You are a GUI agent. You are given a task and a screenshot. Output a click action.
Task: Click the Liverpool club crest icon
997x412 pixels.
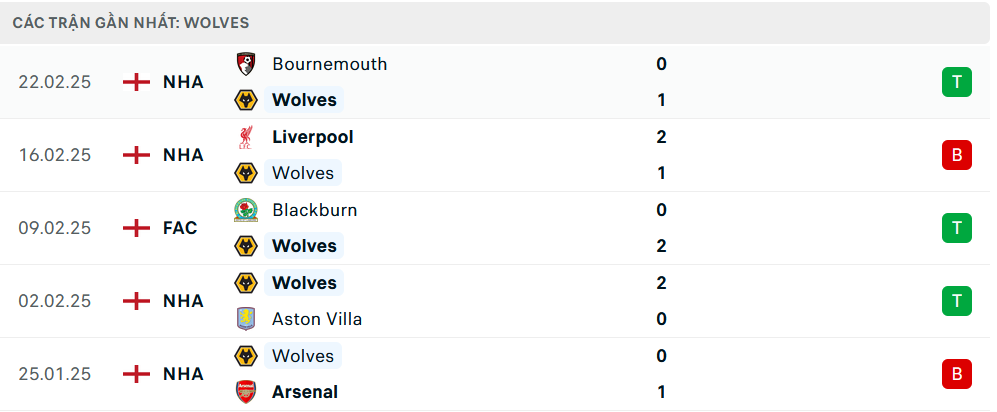(x=245, y=137)
